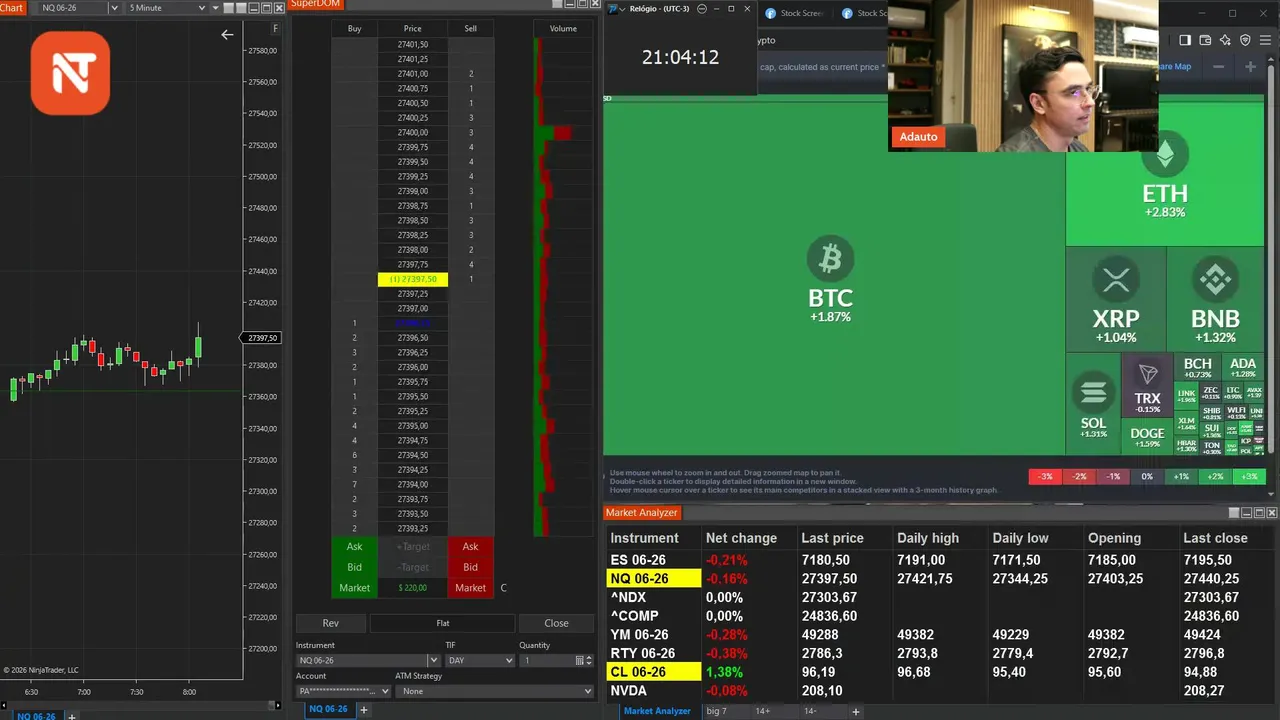This screenshot has width=1280, height=720.
Task: Open the browser wallet icon
Action: tap(1205, 40)
